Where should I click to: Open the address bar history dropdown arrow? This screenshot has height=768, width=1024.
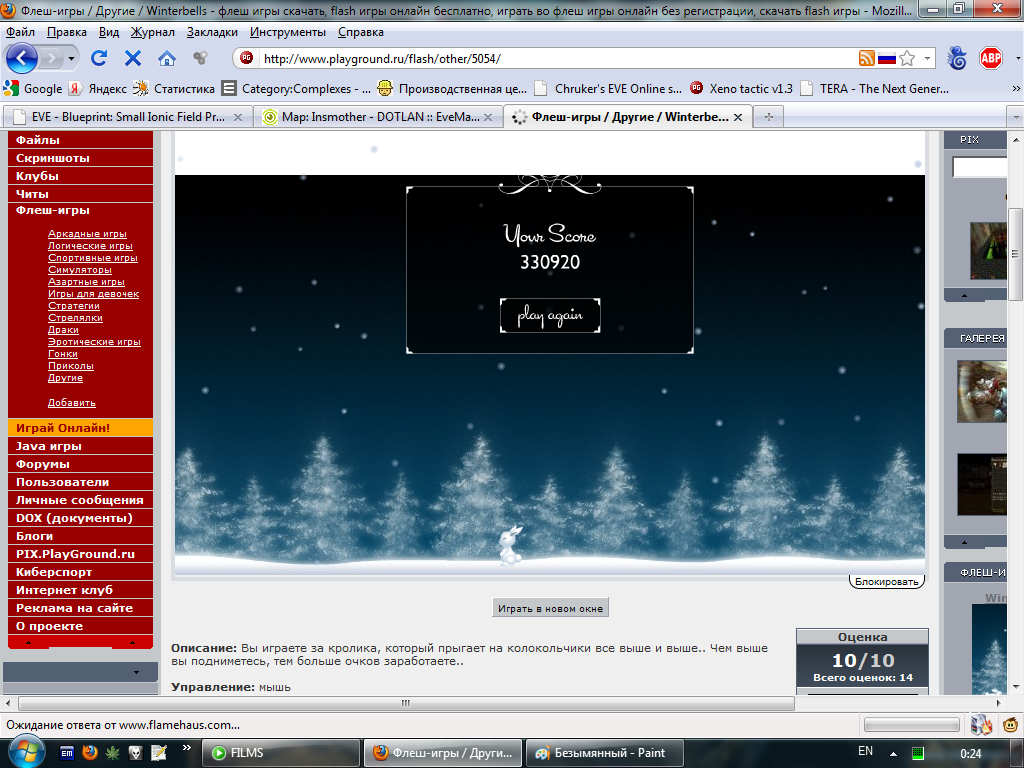927,59
